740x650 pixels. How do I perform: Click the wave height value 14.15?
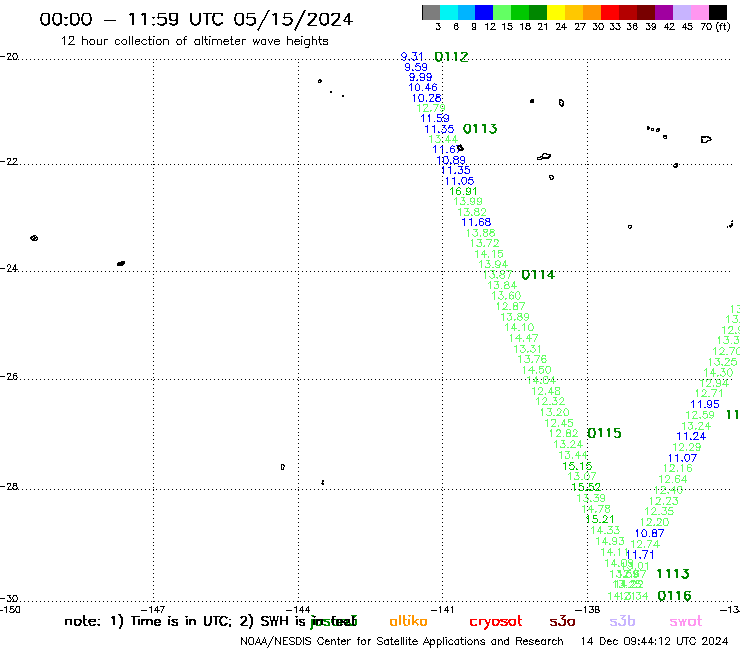coord(489,254)
